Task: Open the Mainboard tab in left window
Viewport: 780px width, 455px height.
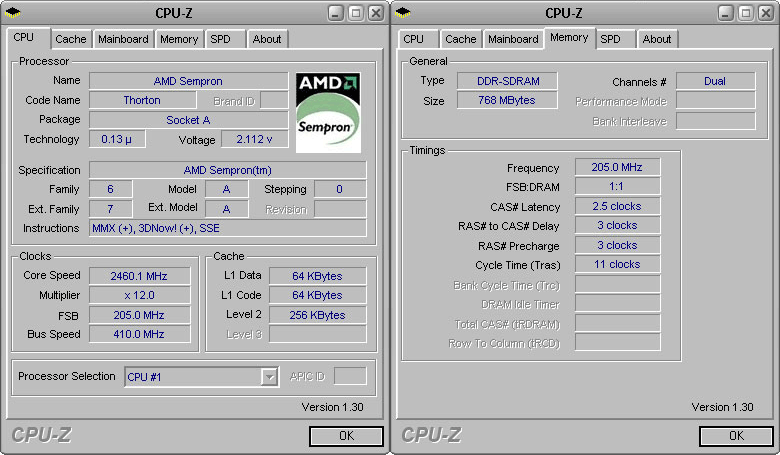Action: coord(123,39)
